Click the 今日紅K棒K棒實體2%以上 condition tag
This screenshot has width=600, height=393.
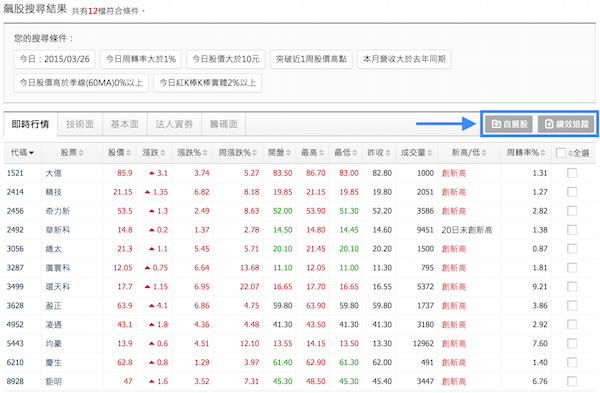207,83
